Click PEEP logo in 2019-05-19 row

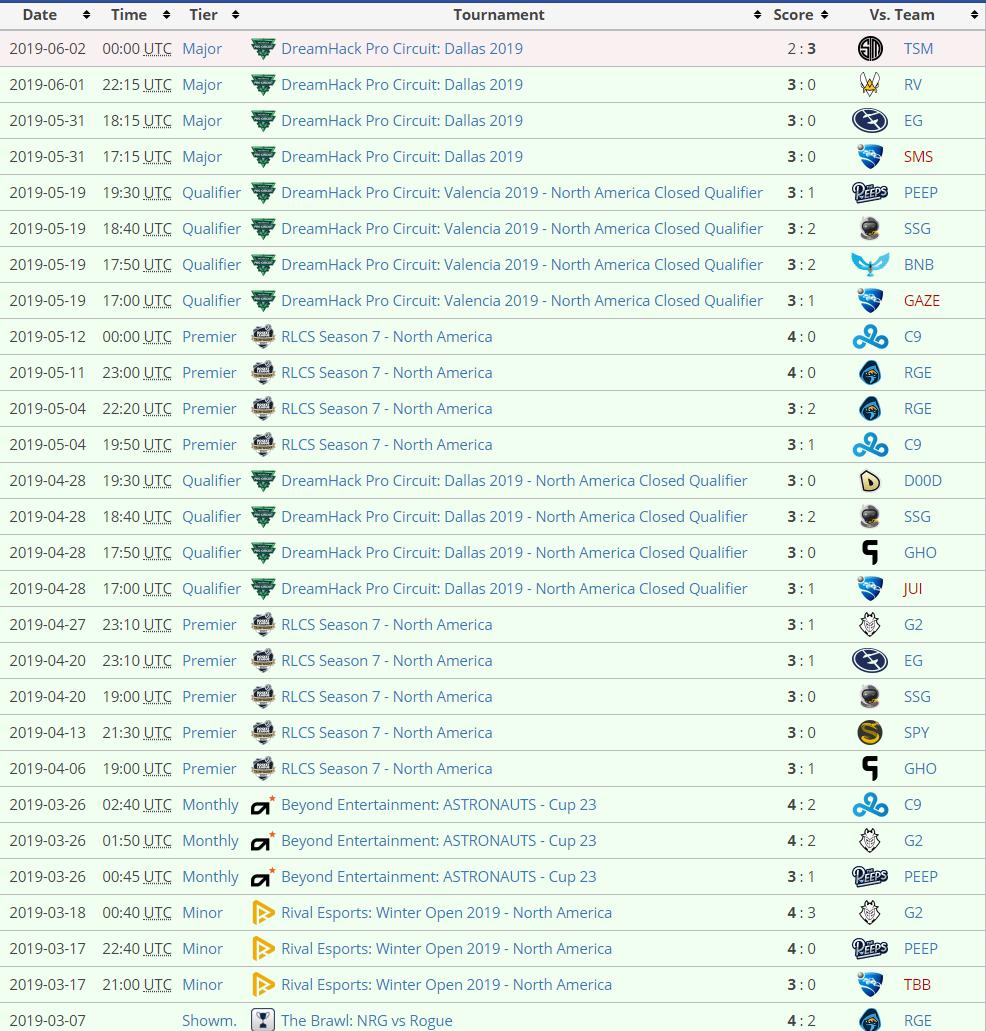point(870,193)
